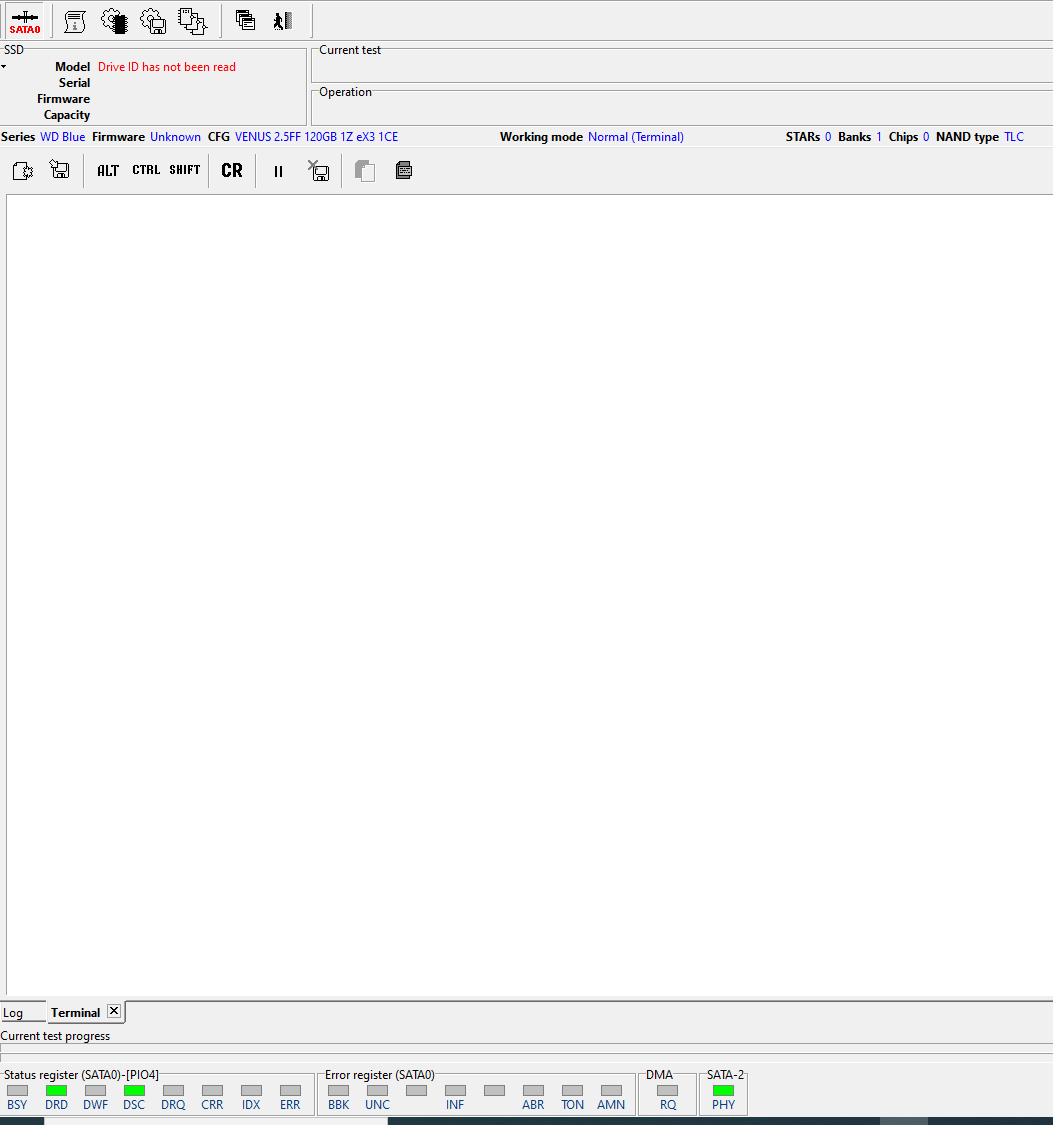Click the green DSC status indicator
Screen dimensions: 1053x1125
[x=134, y=1091]
